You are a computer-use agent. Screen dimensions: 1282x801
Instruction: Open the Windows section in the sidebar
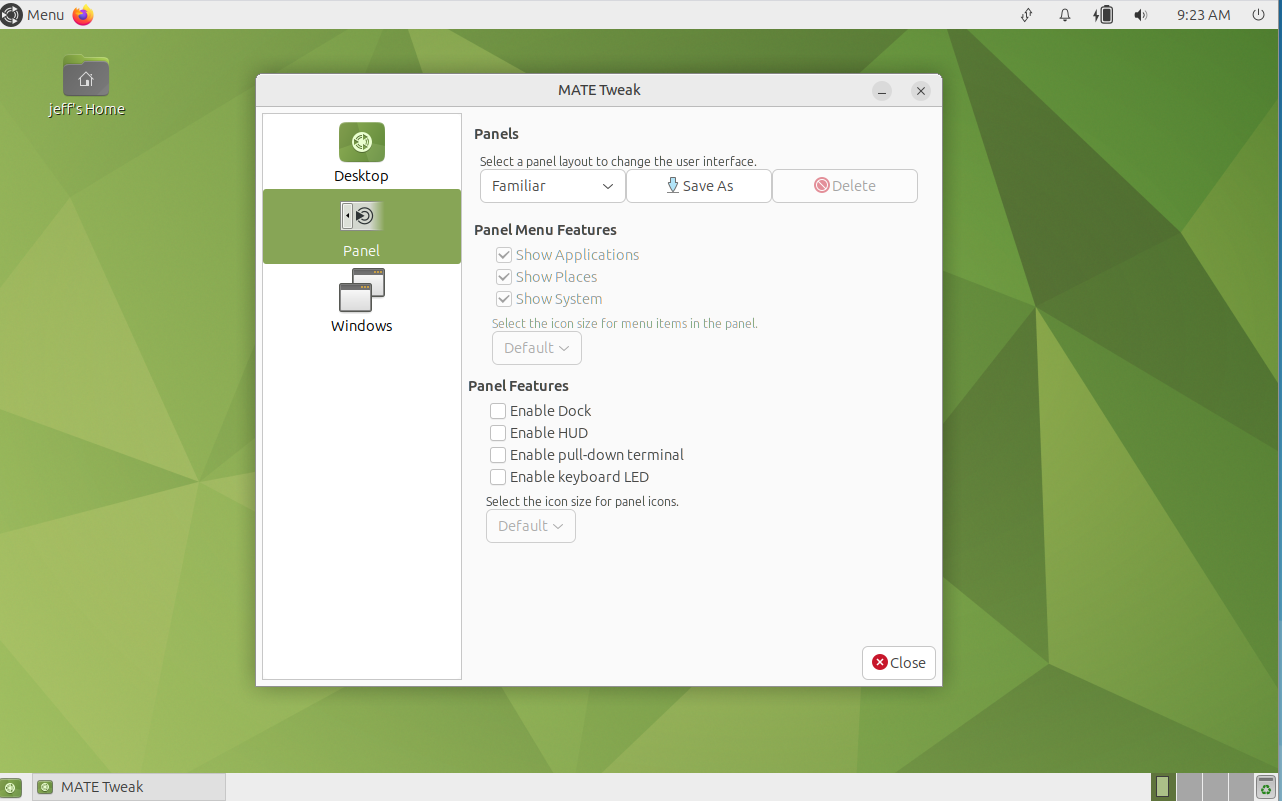pos(361,301)
